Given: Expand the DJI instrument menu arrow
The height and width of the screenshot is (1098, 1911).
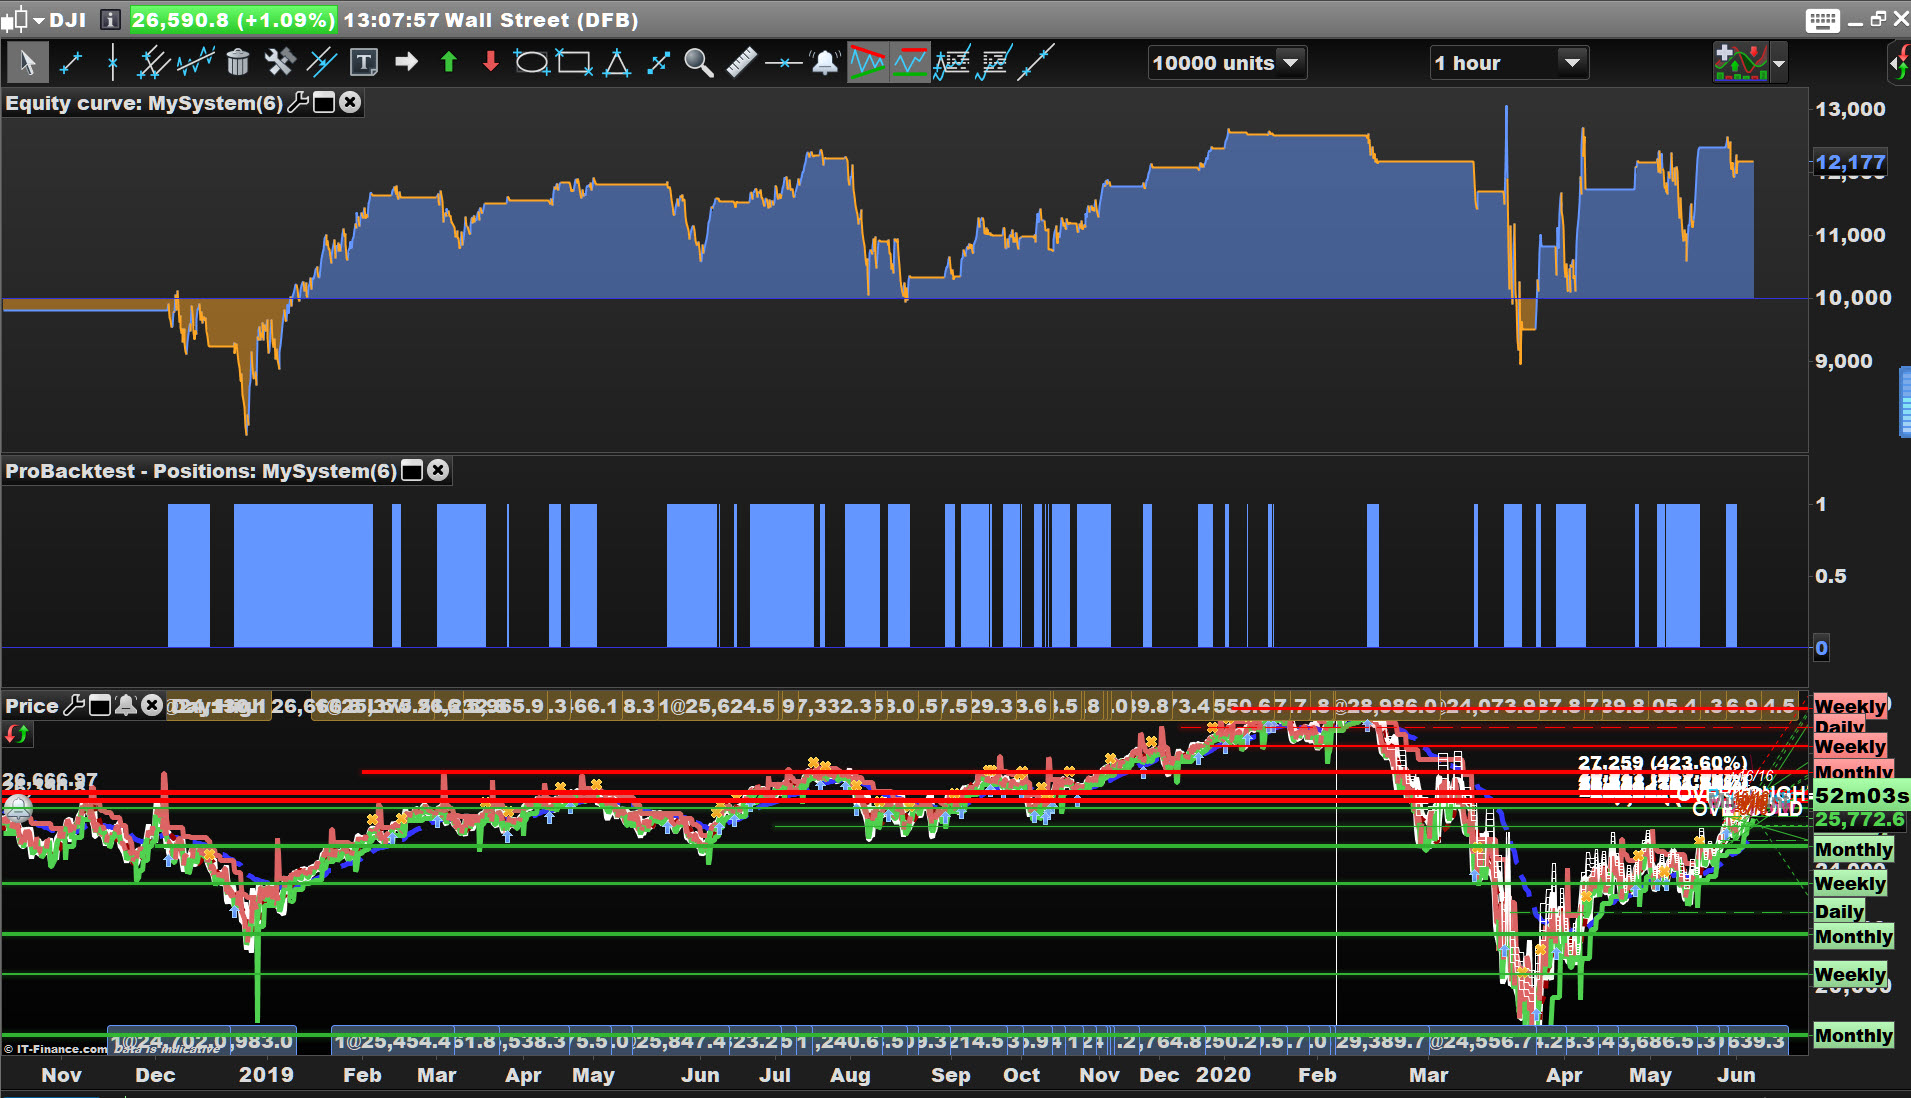Looking at the screenshot, I should point(39,20).
